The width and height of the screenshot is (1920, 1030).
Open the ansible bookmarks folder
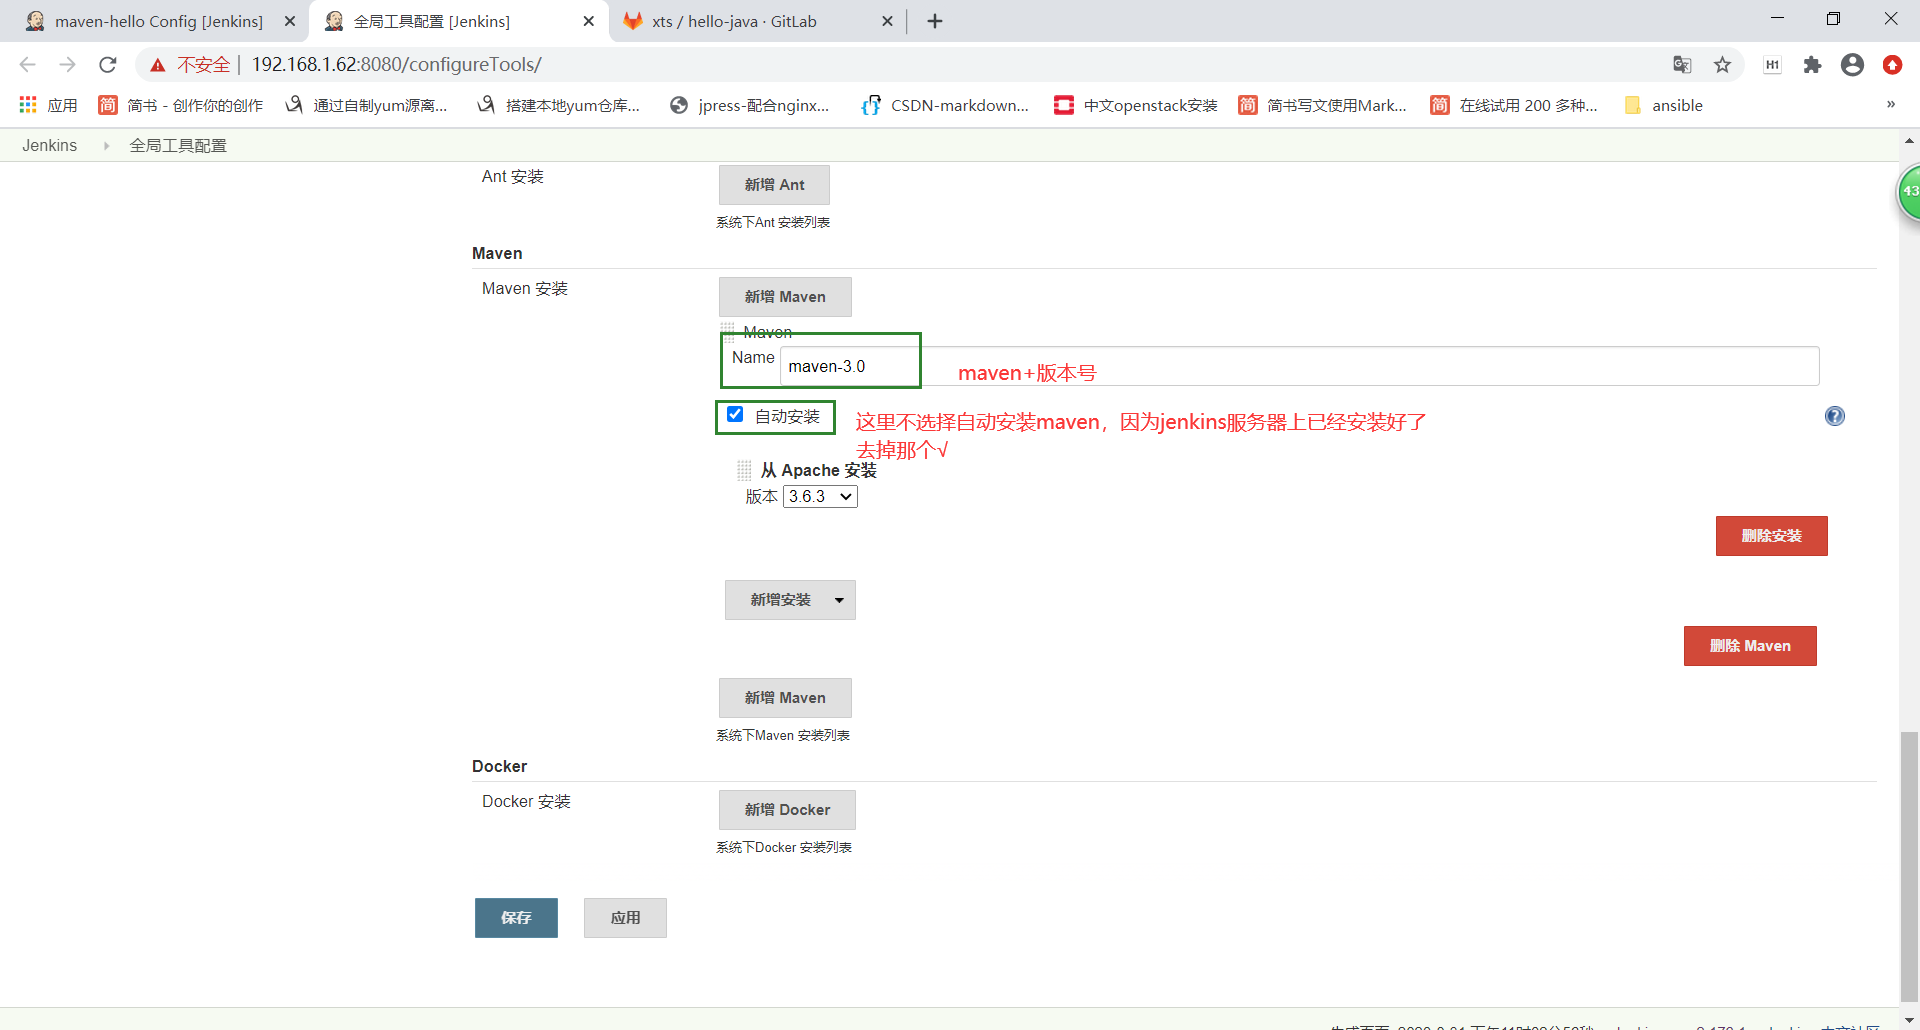coord(1664,105)
